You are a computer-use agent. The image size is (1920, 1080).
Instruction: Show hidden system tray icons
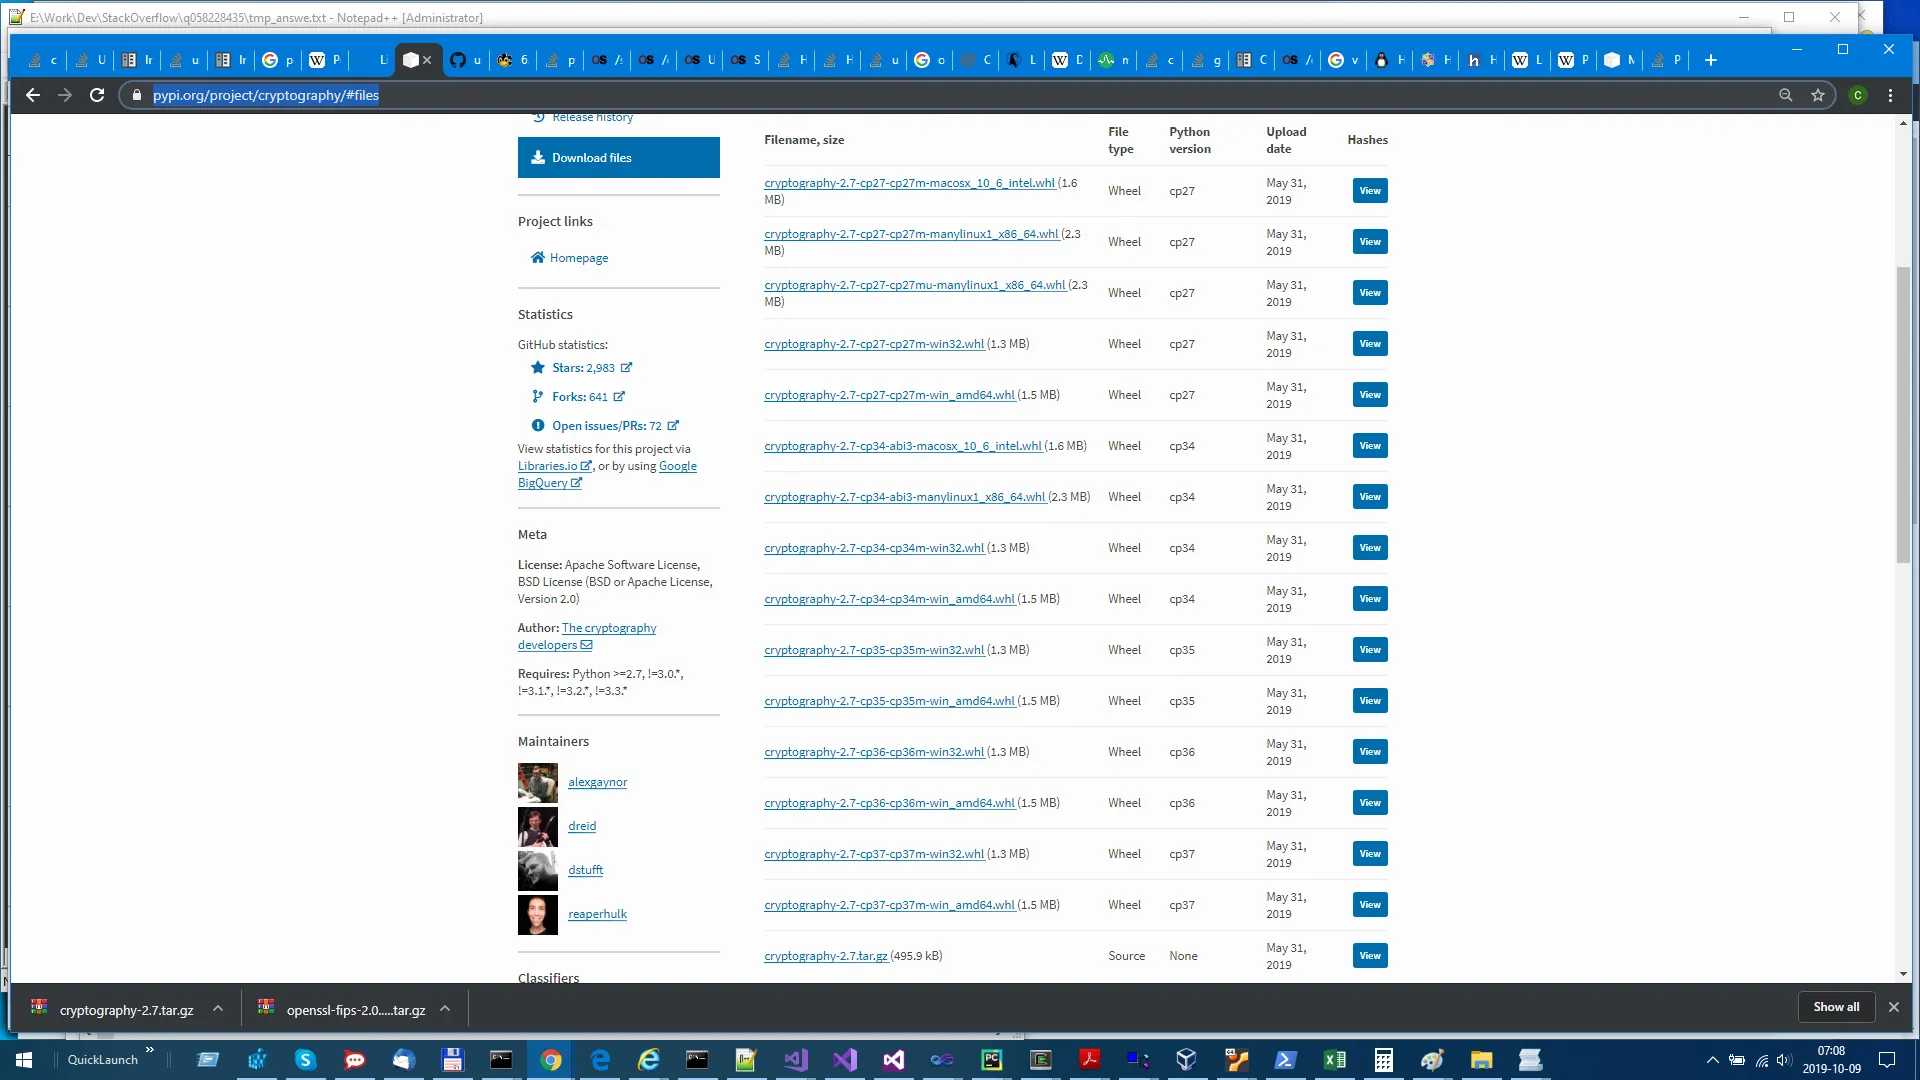(1712, 1060)
